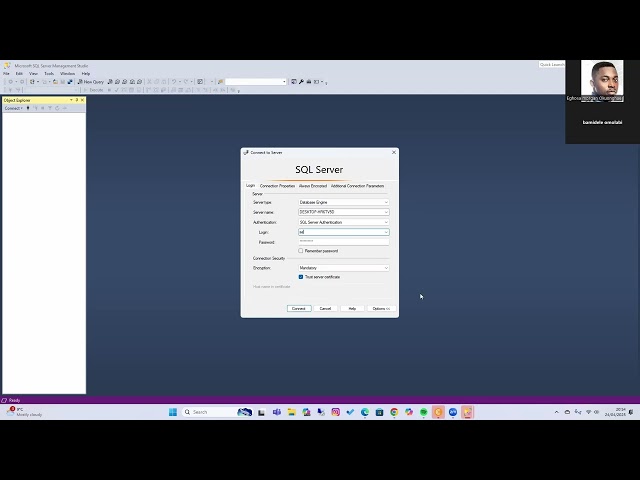640x480 pixels.
Task: Click the Find in Files icon by search box
Action: click(221, 82)
